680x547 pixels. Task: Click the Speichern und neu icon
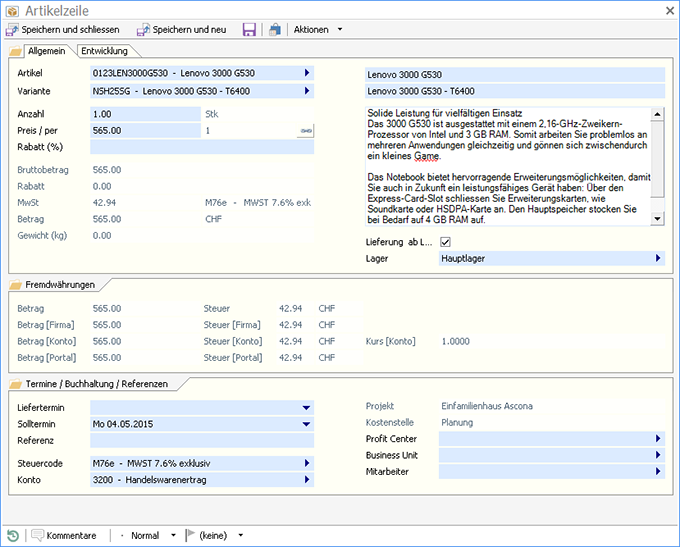point(143,29)
